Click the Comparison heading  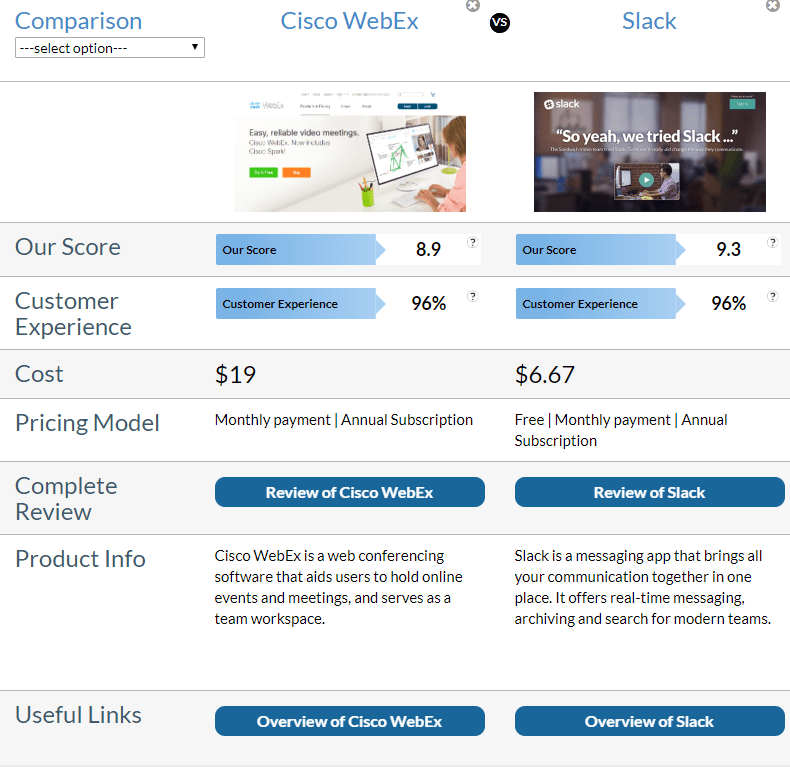click(x=79, y=21)
